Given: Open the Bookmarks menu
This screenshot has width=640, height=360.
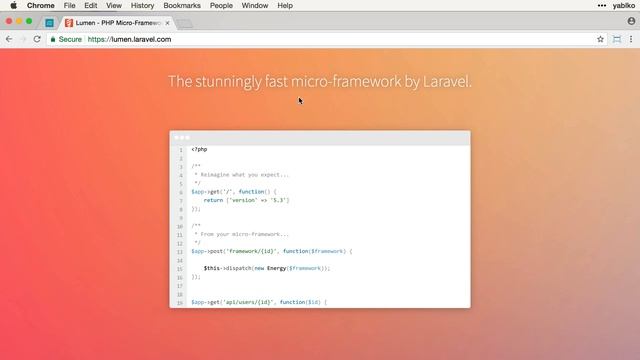Looking at the screenshot, I should tap(182, 5).
